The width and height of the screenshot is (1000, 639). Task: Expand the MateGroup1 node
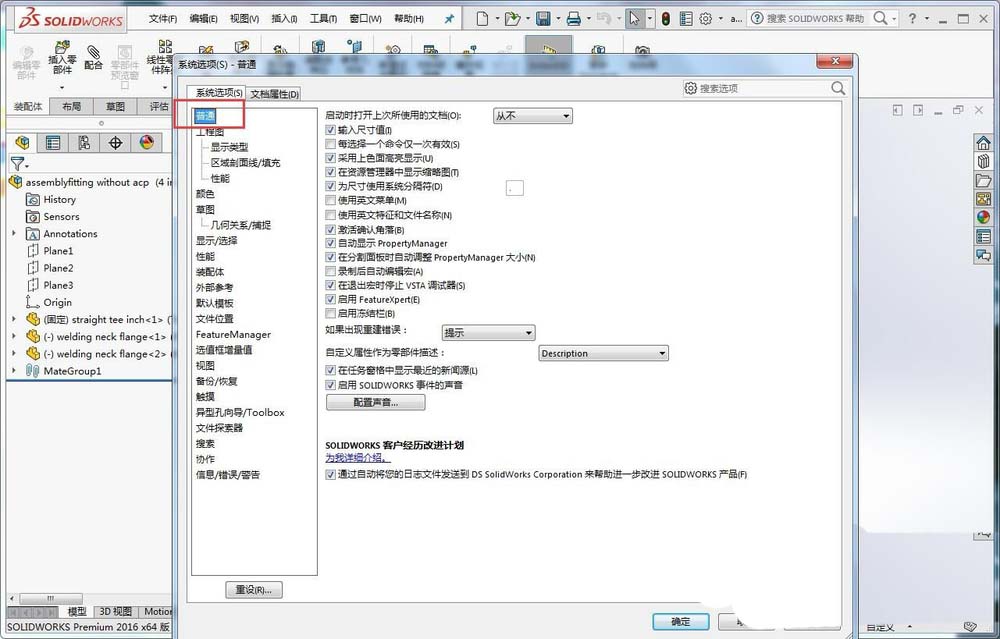(x=14, y=370)
